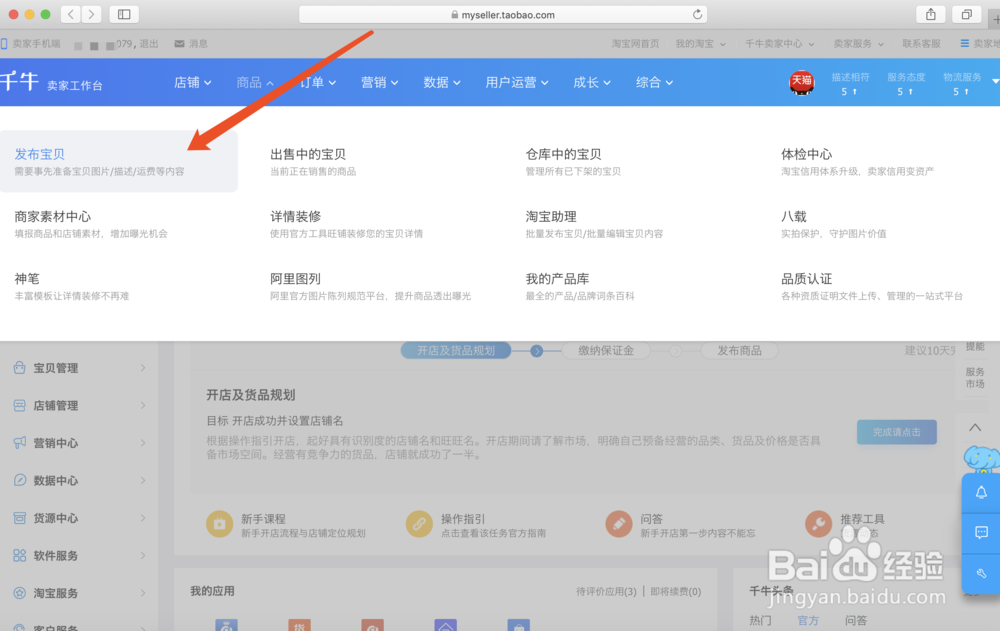Open the 货源中心 sidebar icon
The image size is (1000, 631).
point(20,517)
